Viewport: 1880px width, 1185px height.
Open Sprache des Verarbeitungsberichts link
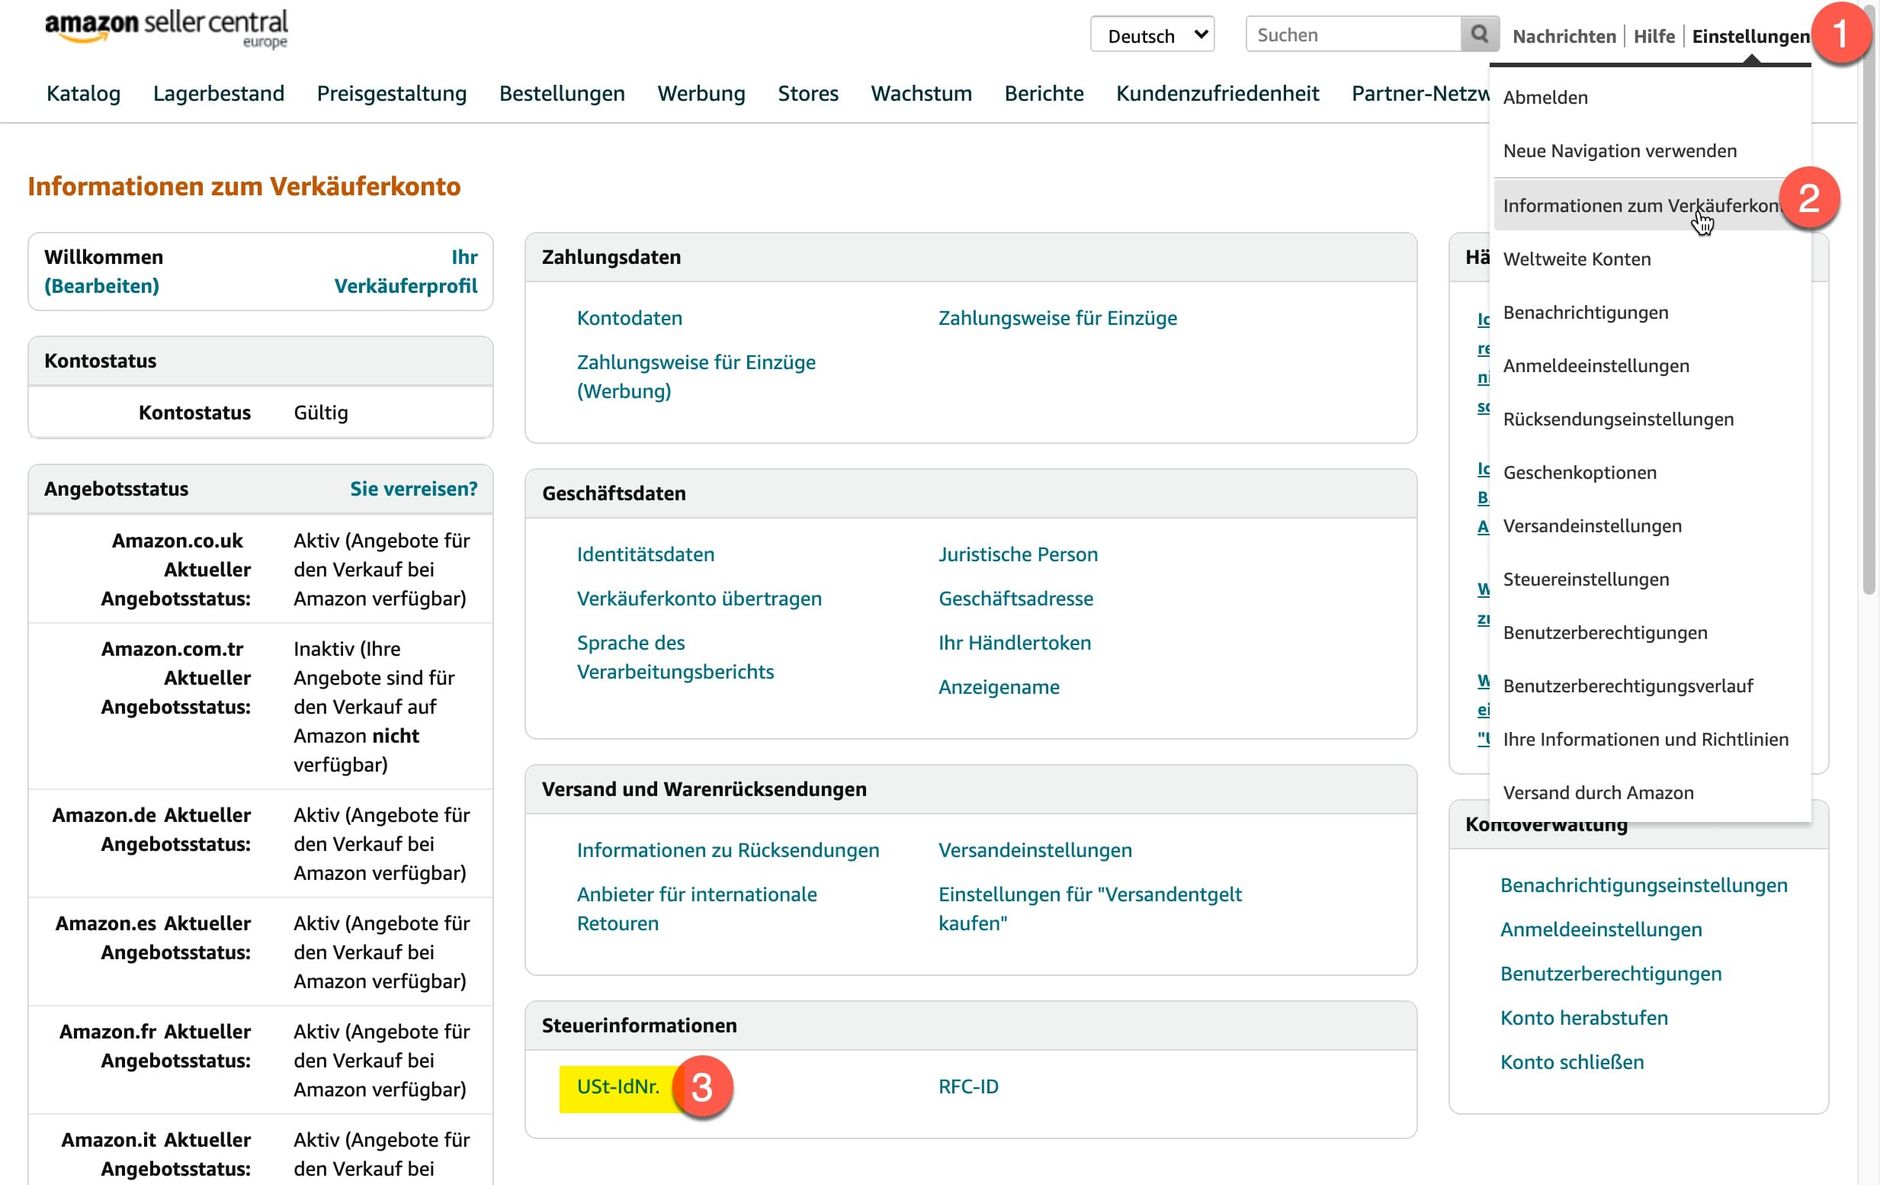coord(675,657)
